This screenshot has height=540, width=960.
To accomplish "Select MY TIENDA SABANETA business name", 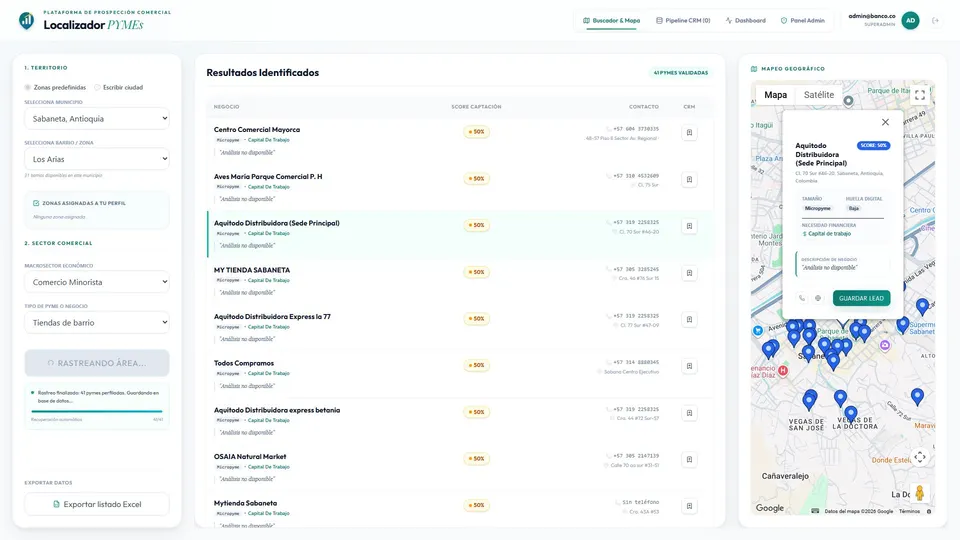I will click(x=252, y=270).
